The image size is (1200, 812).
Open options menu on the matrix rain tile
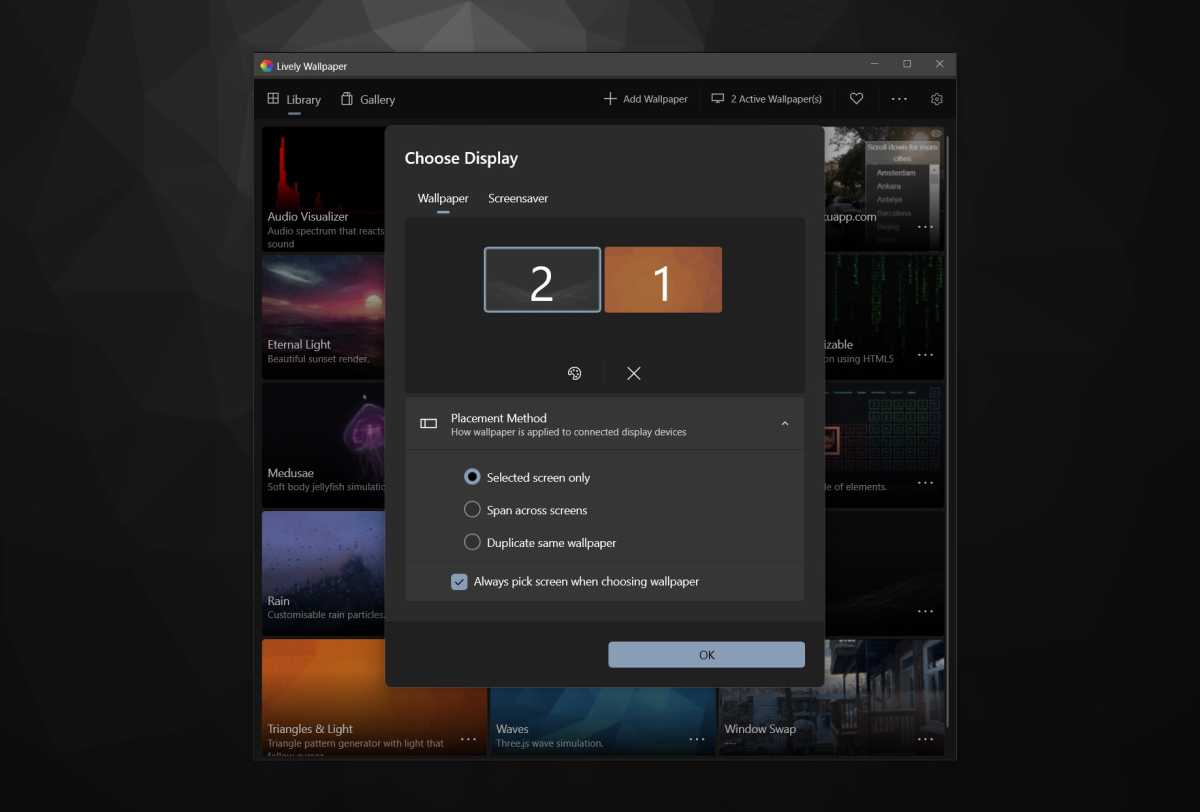point(925,354)
